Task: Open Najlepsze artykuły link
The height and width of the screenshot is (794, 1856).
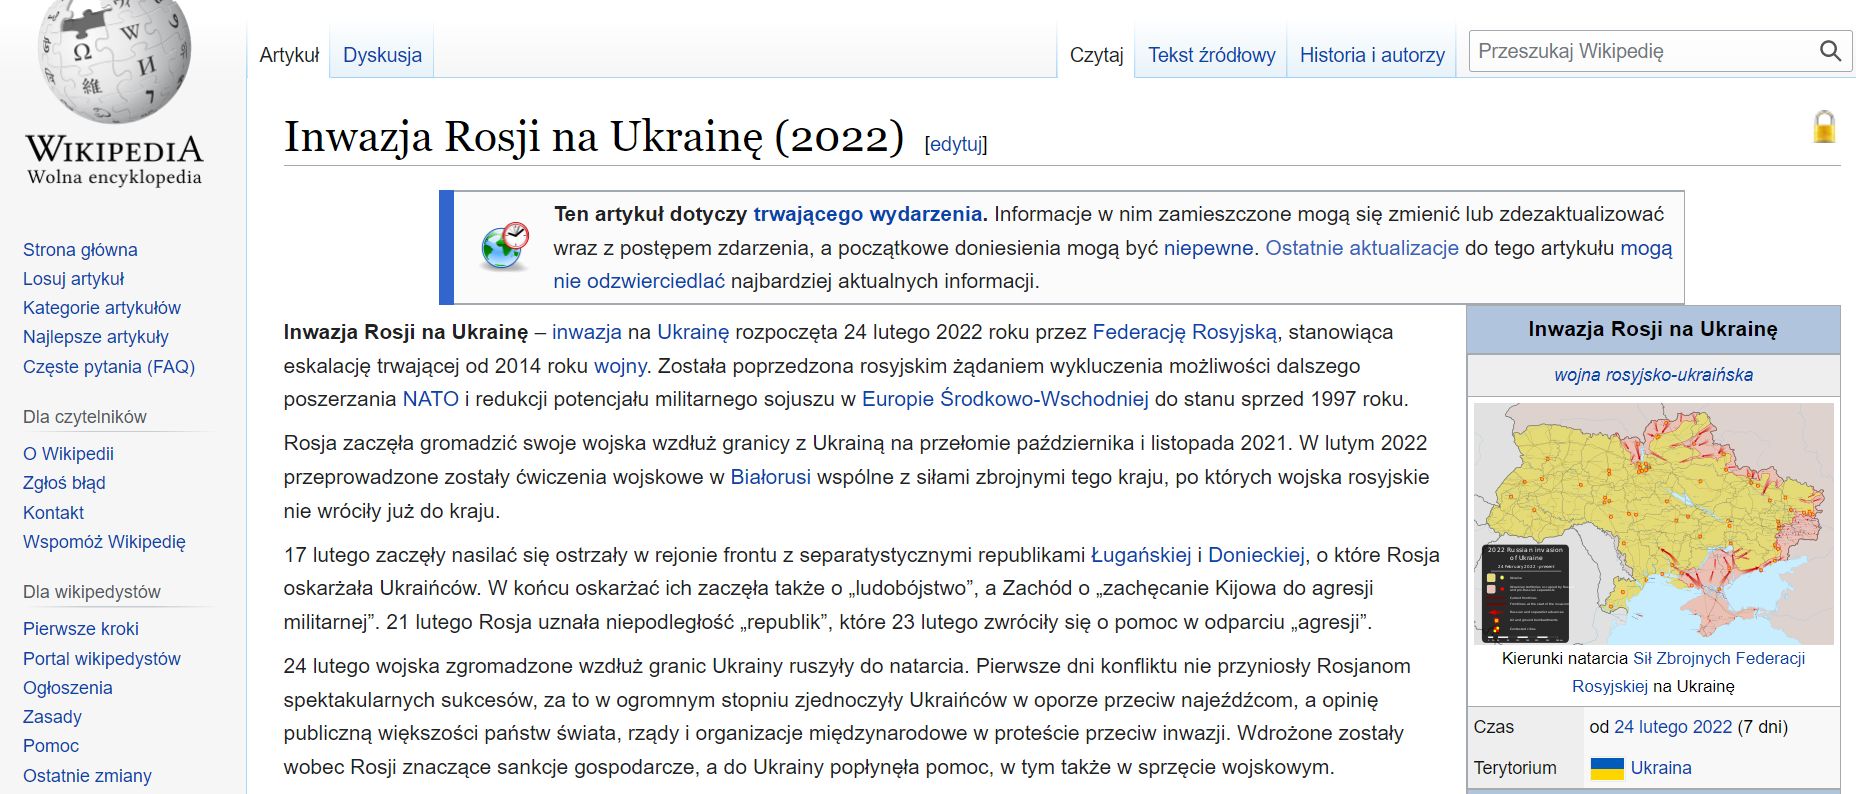Action: point(96,337)
